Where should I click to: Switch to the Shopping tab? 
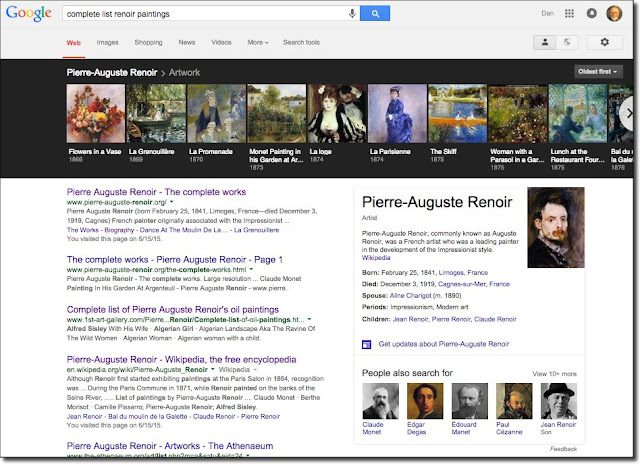pos(149,42)
